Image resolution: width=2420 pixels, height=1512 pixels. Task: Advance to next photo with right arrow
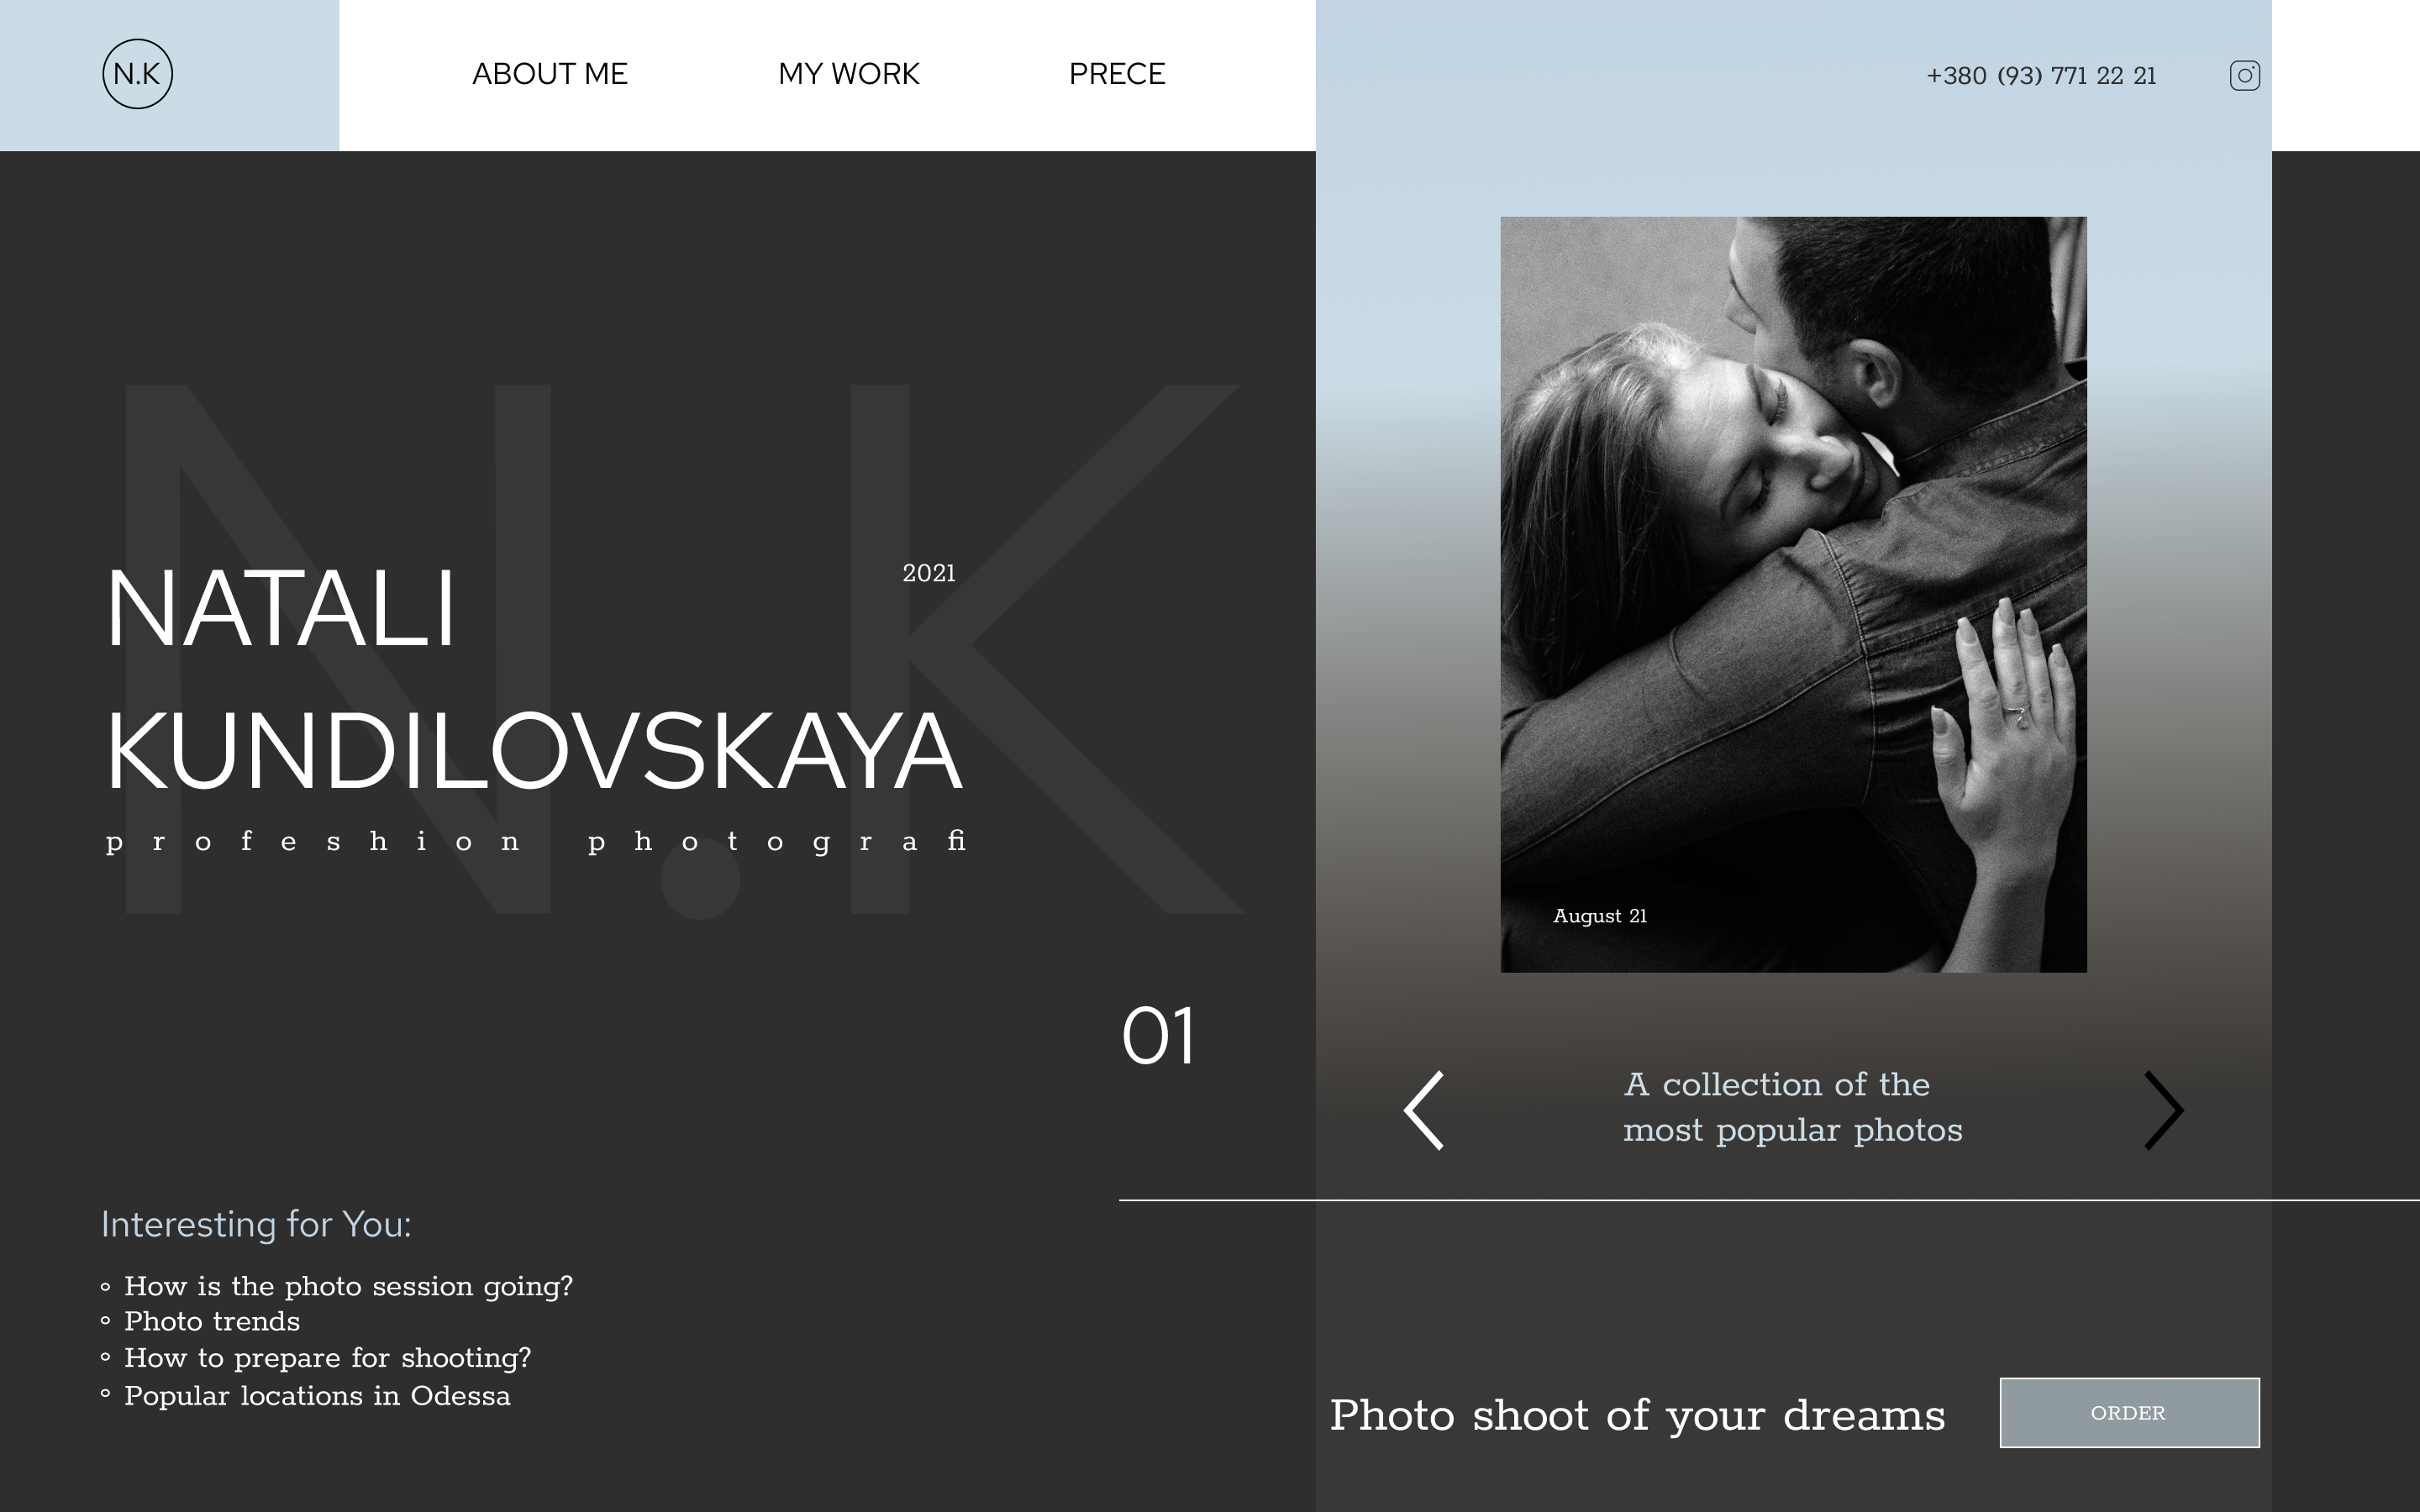[2163, 1110]
